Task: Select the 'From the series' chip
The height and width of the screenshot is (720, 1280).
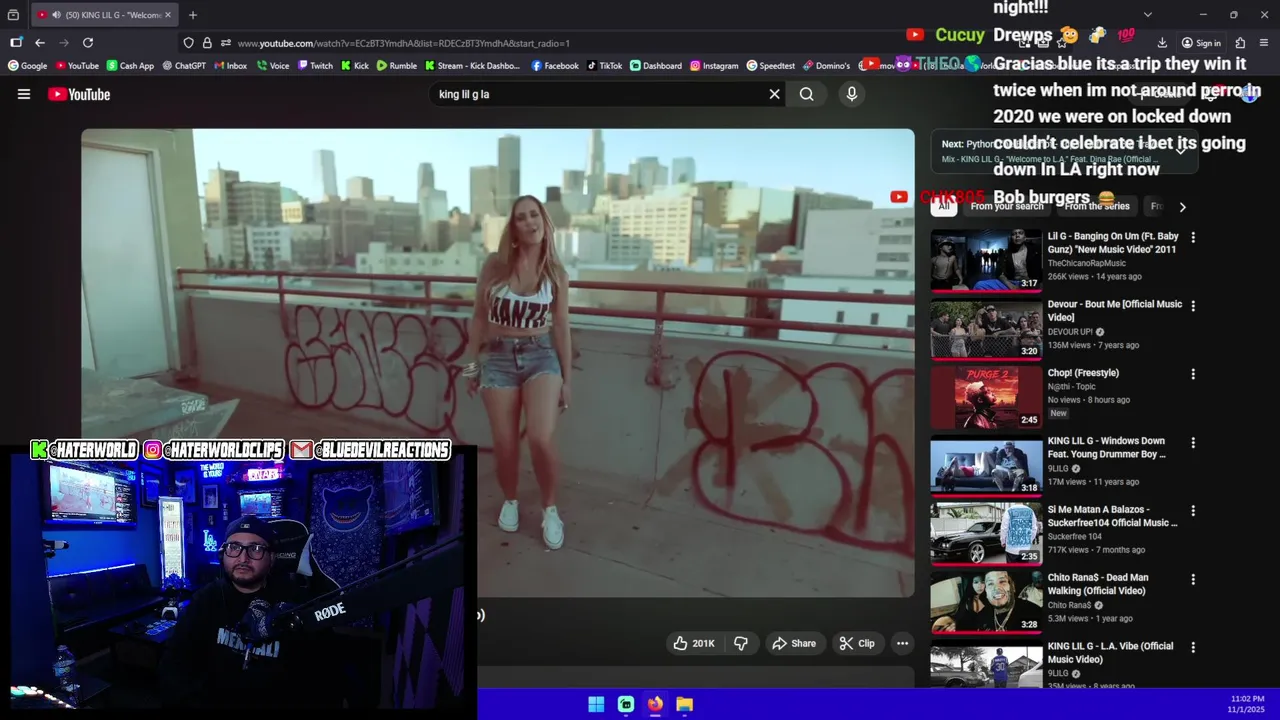Action: (1097, 207)
